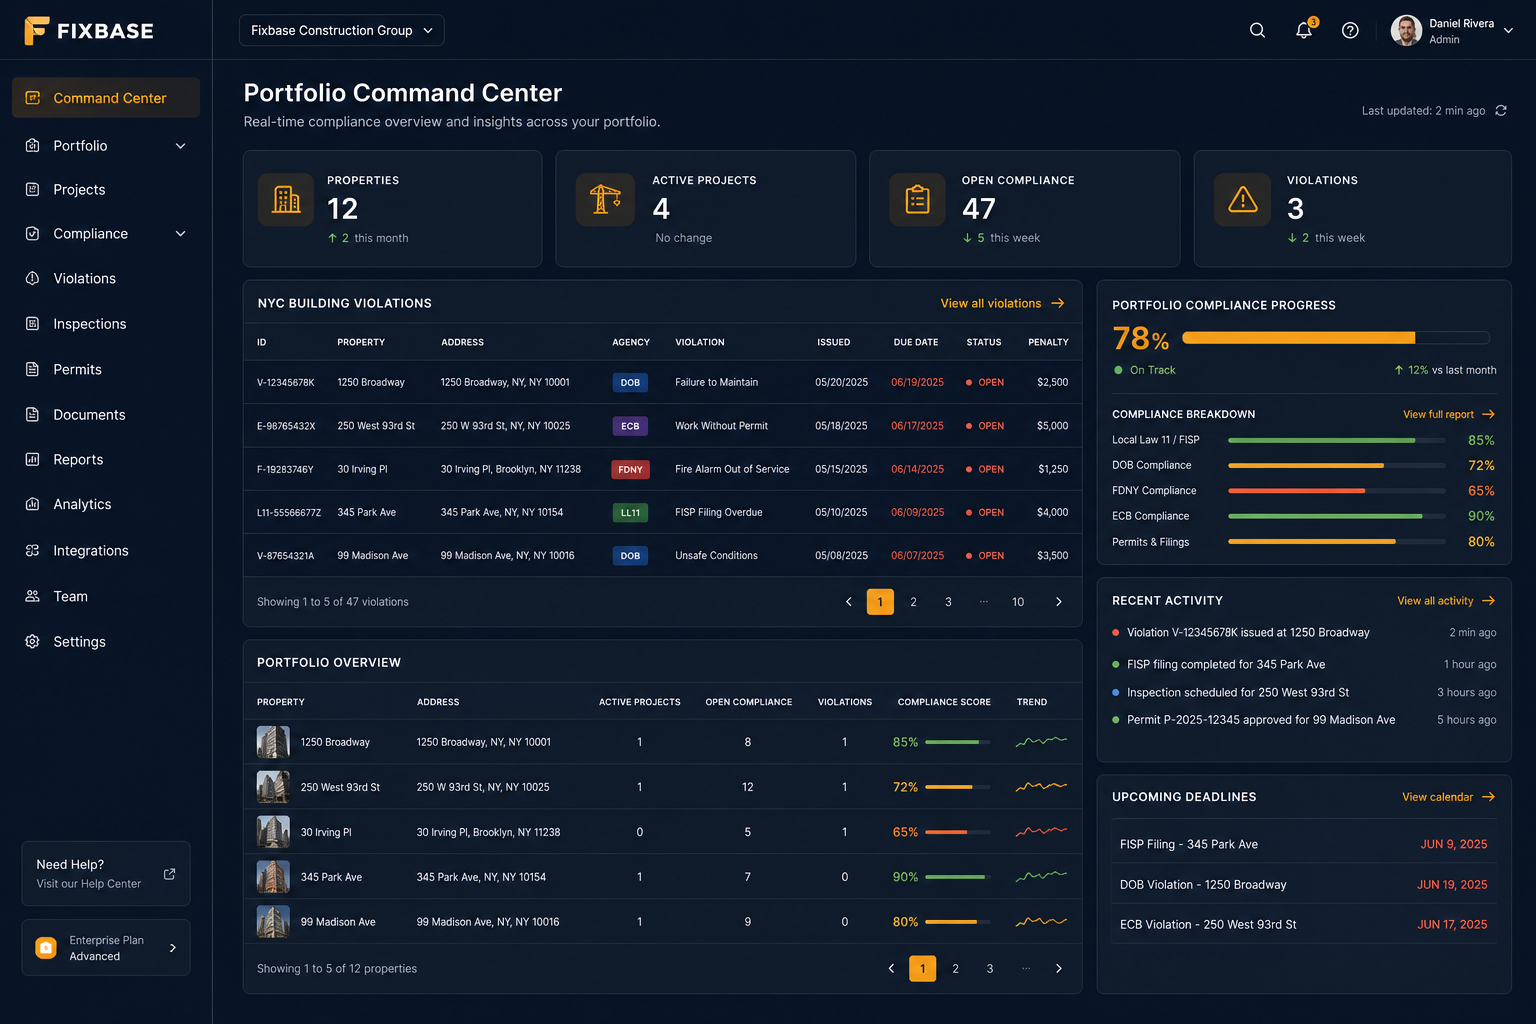
Task: Click the FDNY agency badge
Action: 630,469
